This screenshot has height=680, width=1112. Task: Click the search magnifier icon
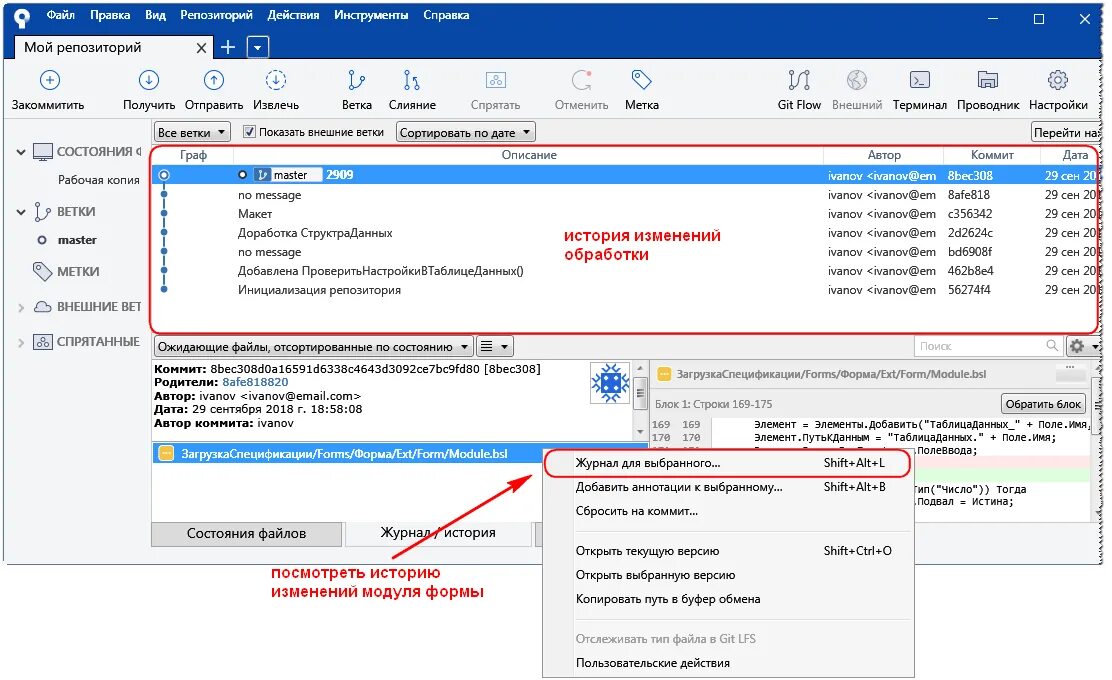point(1052,345)
